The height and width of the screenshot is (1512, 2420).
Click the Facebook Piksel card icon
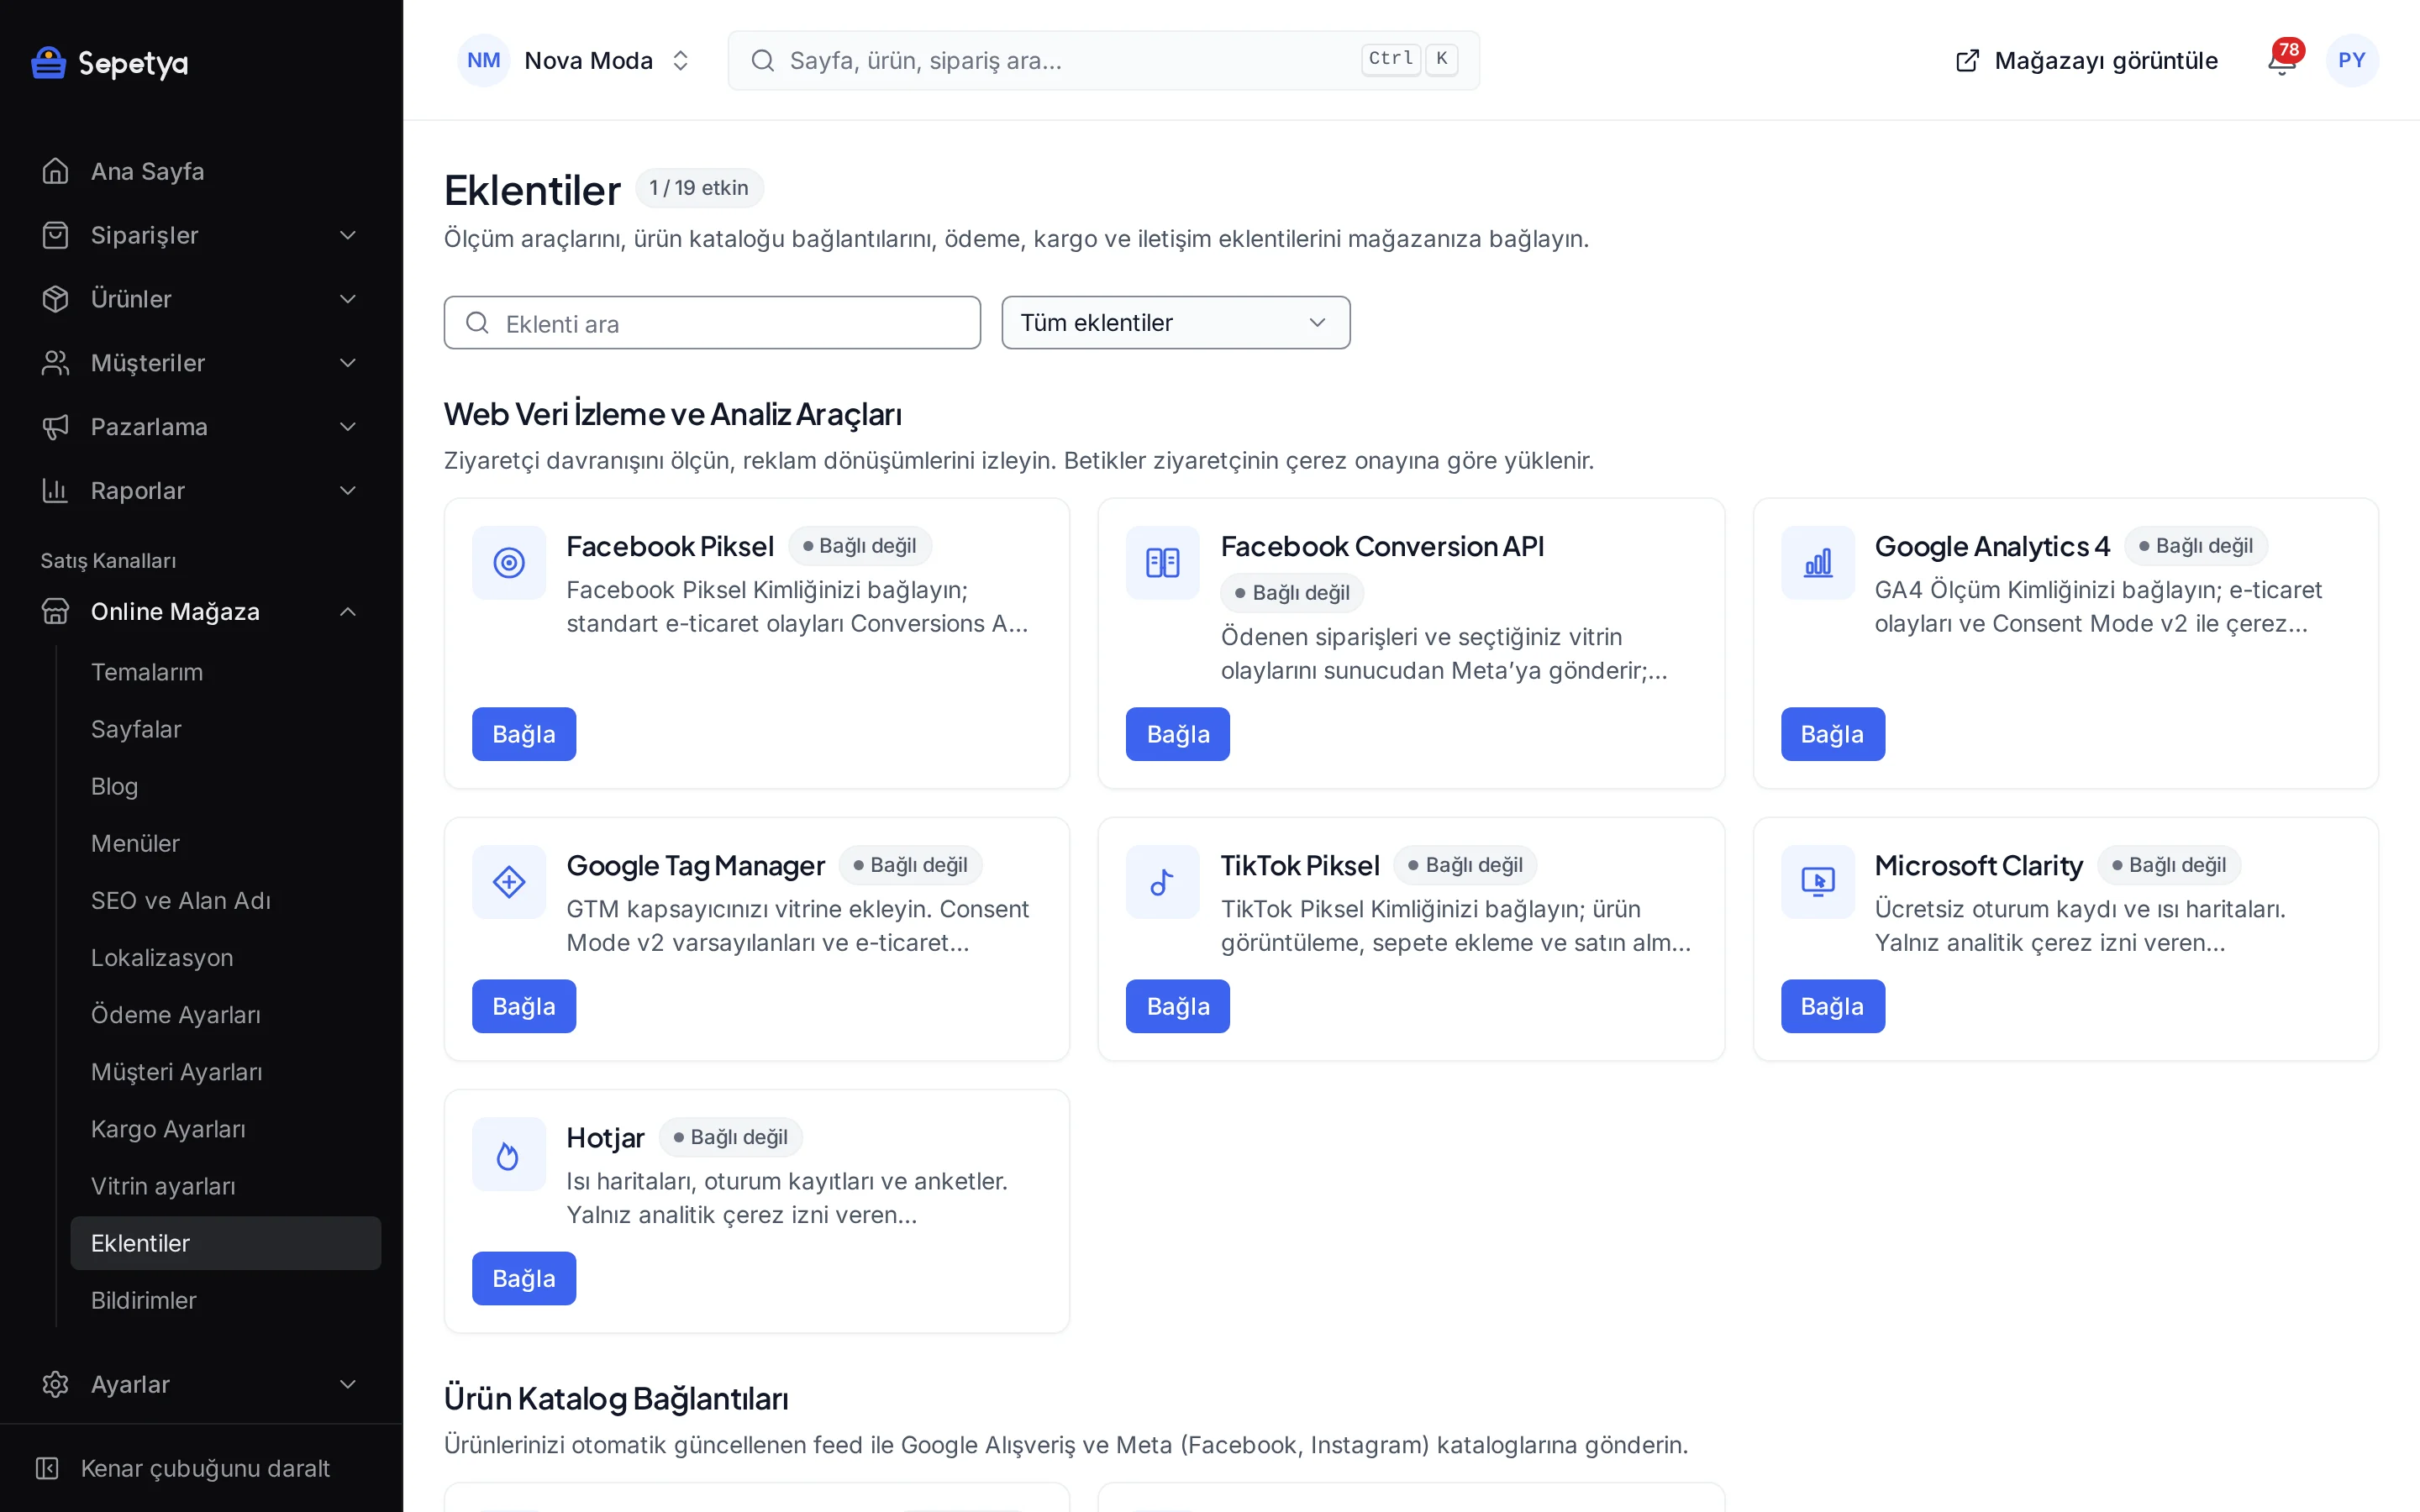509,563
